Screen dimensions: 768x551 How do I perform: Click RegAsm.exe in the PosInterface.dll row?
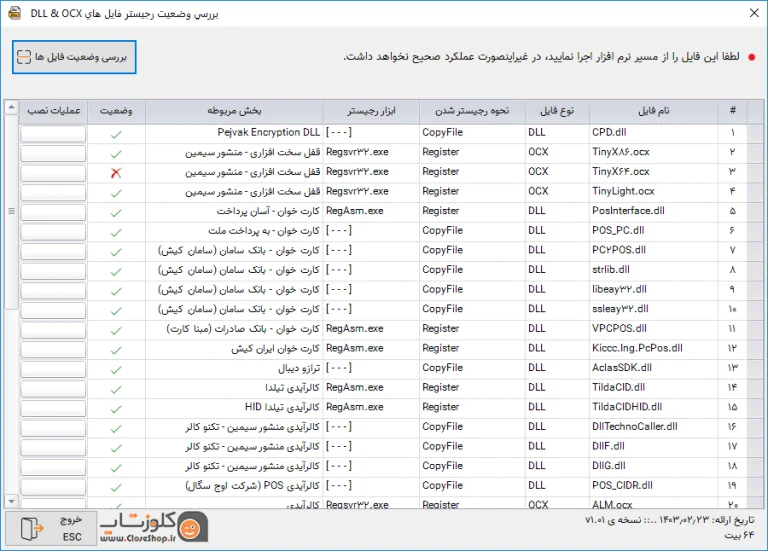pos(371,211)
